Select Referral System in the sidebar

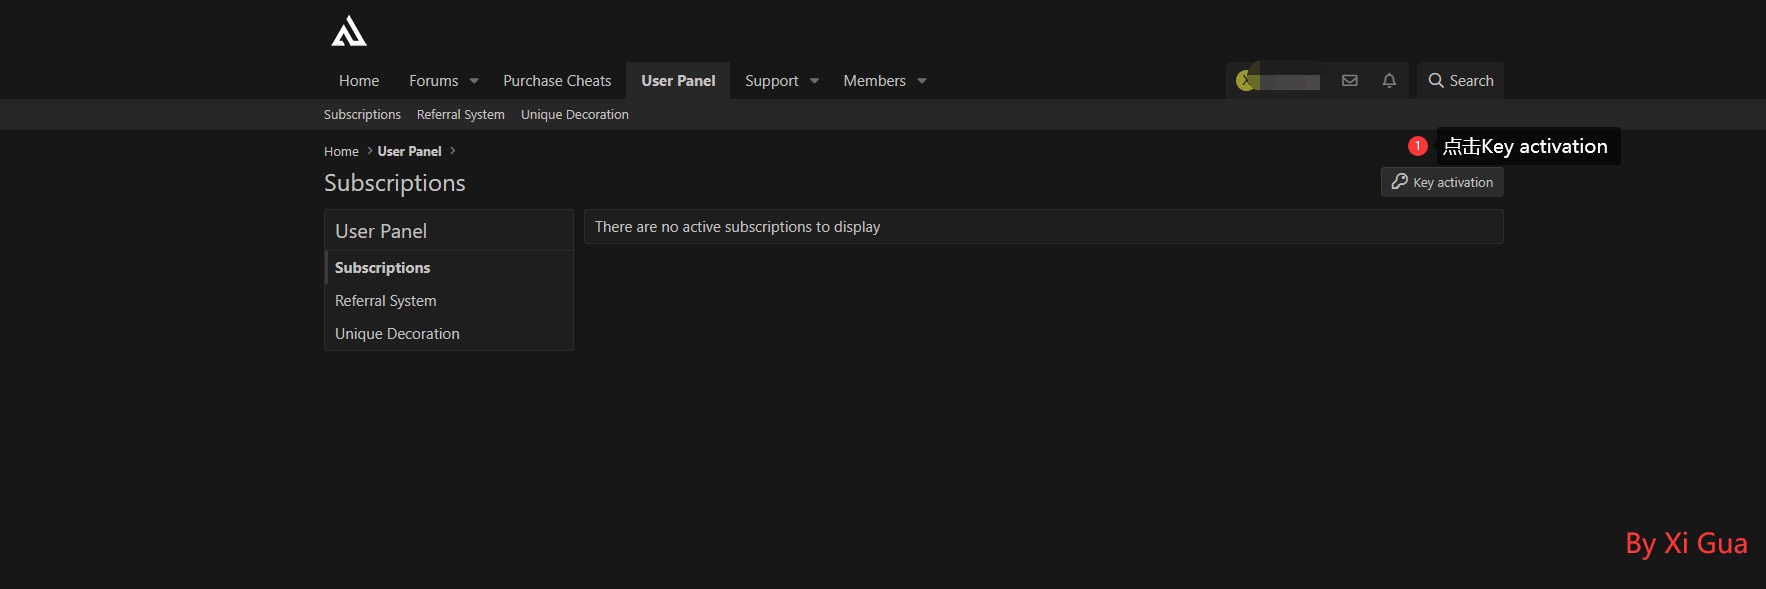point(385,301)
